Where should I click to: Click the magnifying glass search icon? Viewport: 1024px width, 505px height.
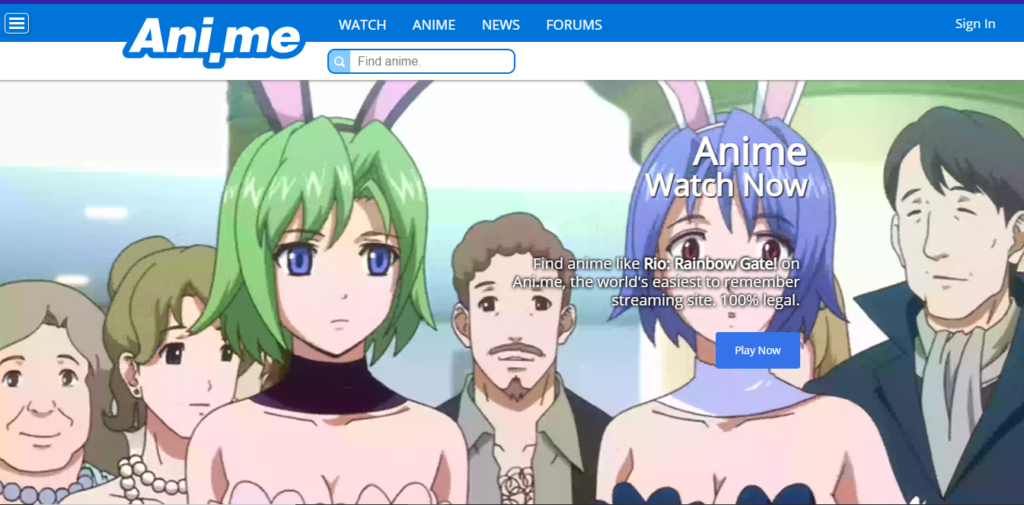click(x=339, y=62)
